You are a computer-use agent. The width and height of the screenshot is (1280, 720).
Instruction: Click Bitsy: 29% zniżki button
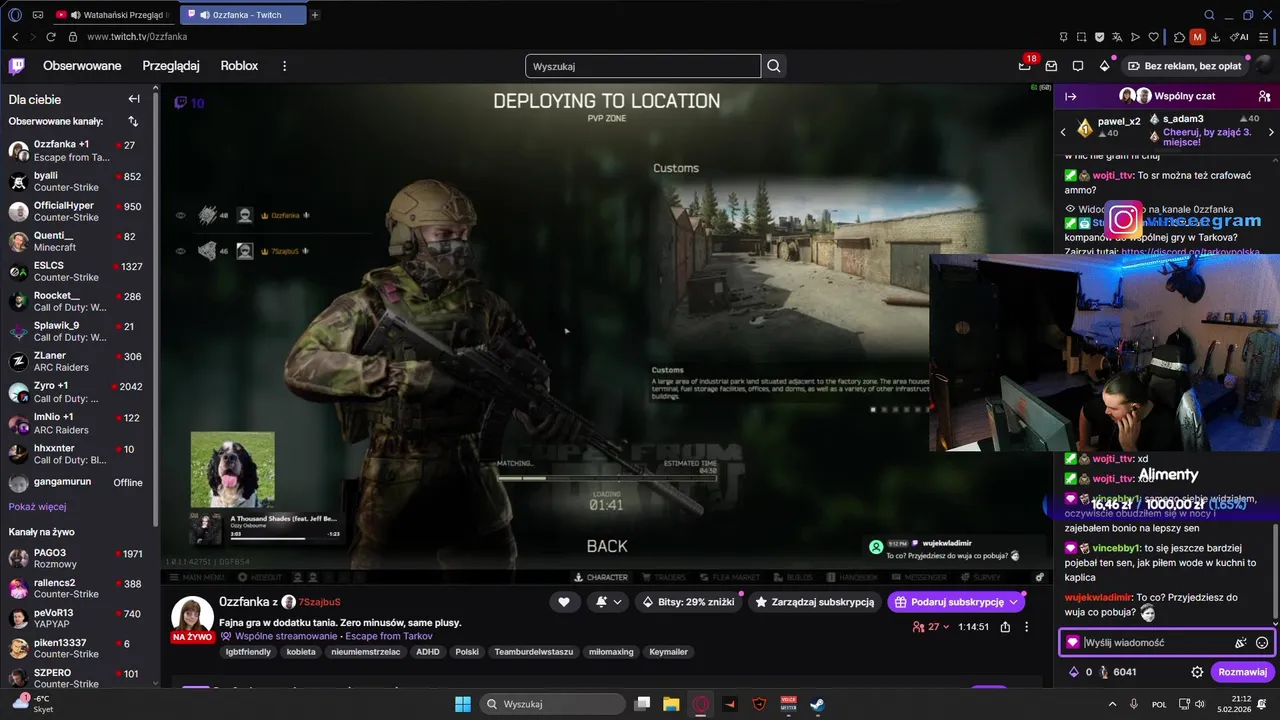[690, 602]
